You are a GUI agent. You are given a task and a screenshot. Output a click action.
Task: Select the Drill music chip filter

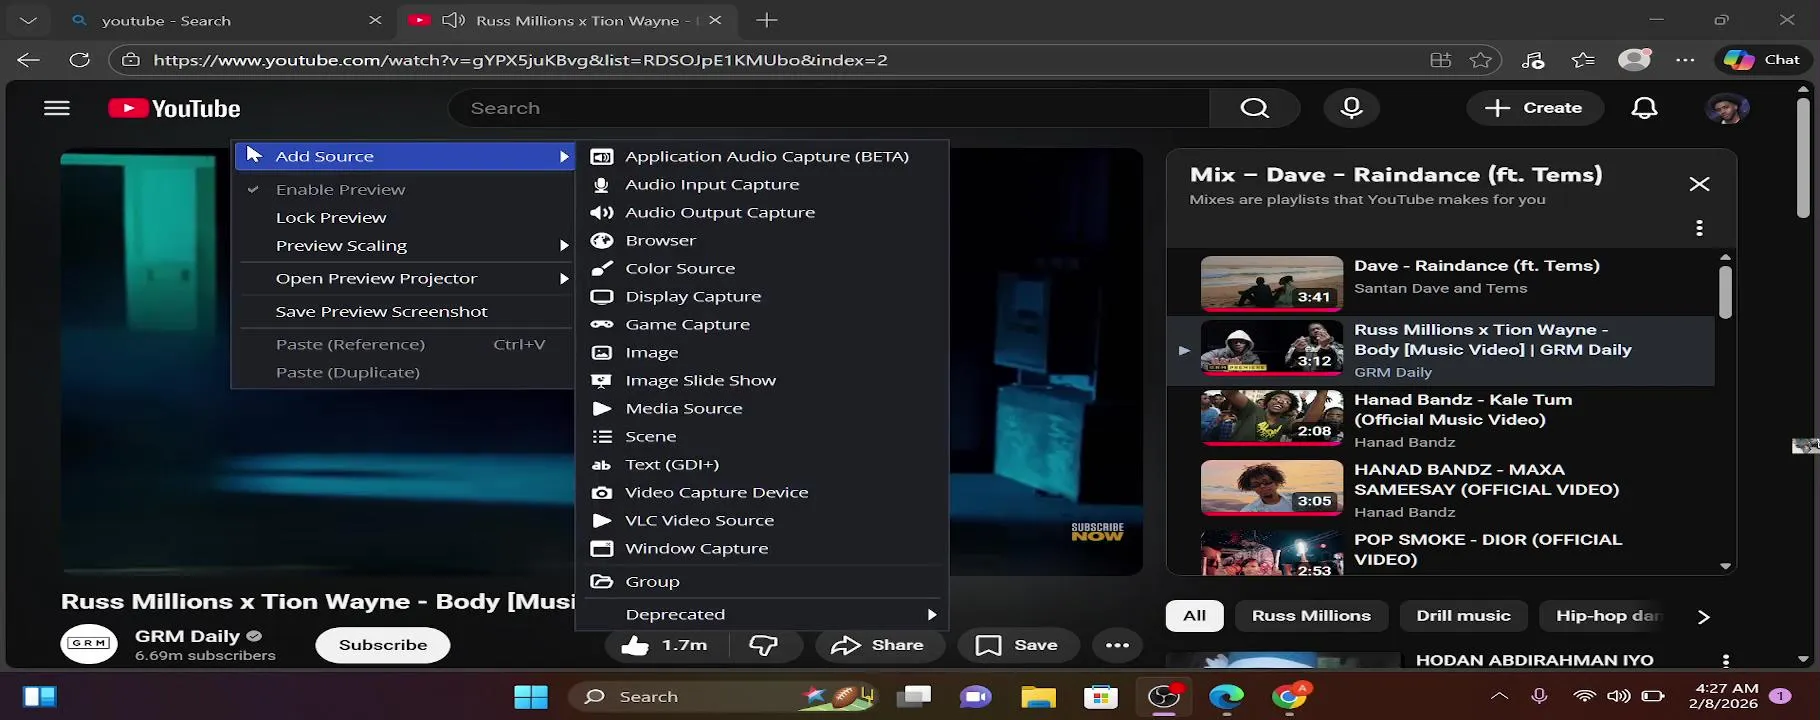point(1463,616)
